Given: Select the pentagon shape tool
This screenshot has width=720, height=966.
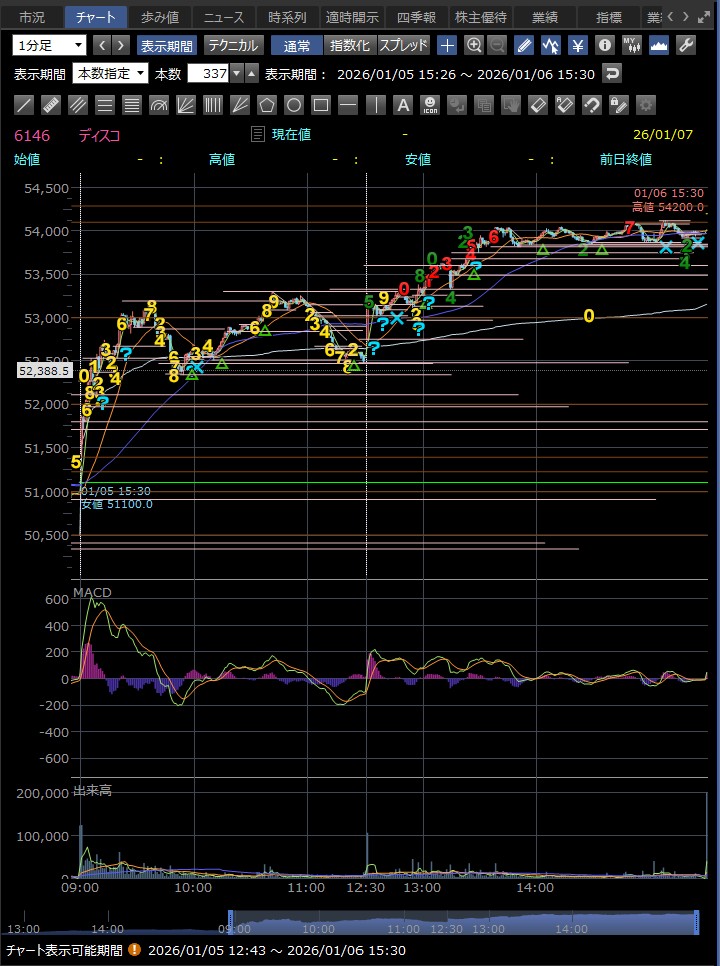Looking at the screenshot, I should tap(266, 105).
